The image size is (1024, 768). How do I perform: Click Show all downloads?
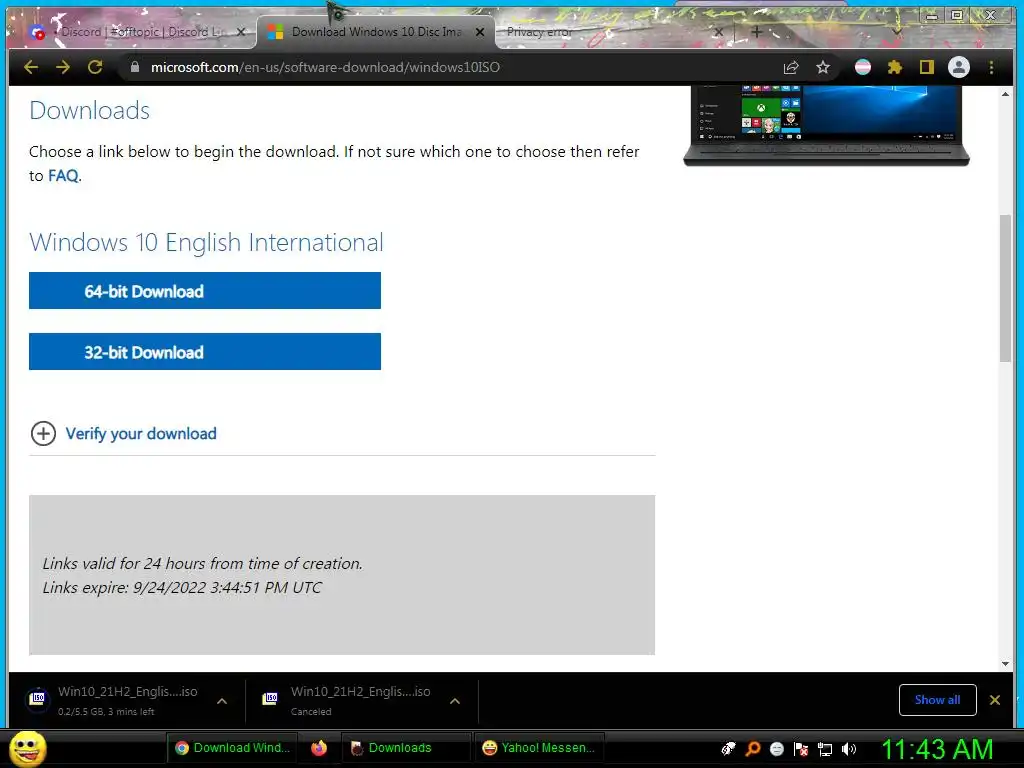937,700
